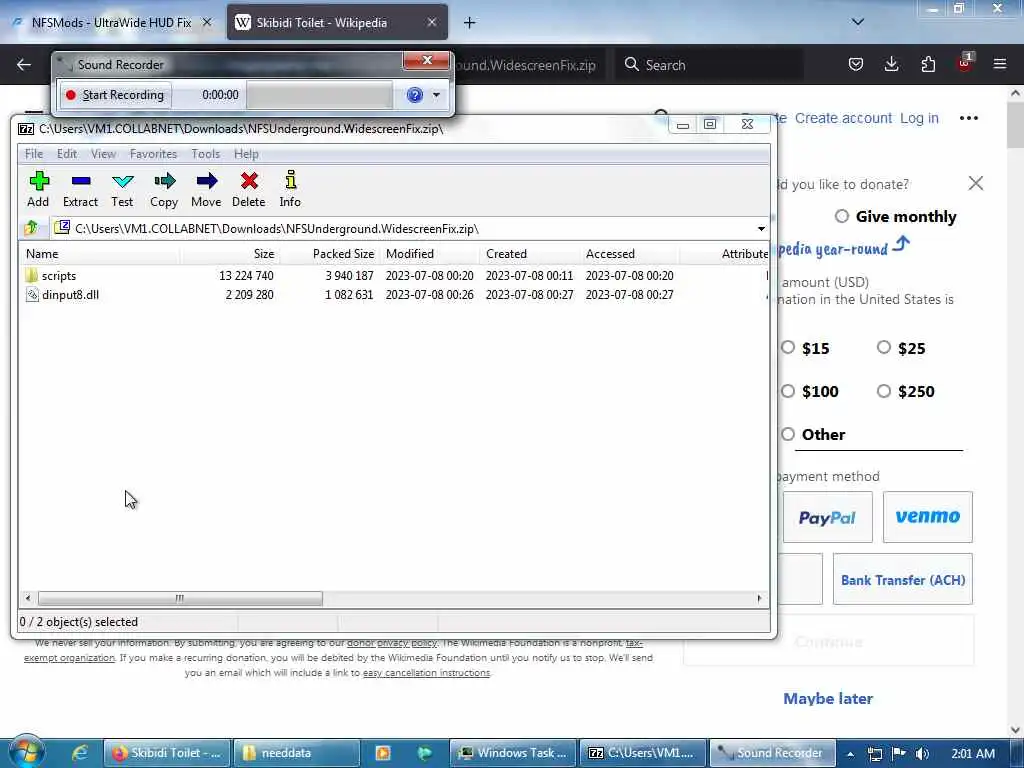1024x768 pixels.
Task: Open the Help menu in 7-Zip
Action: (246, 154)
